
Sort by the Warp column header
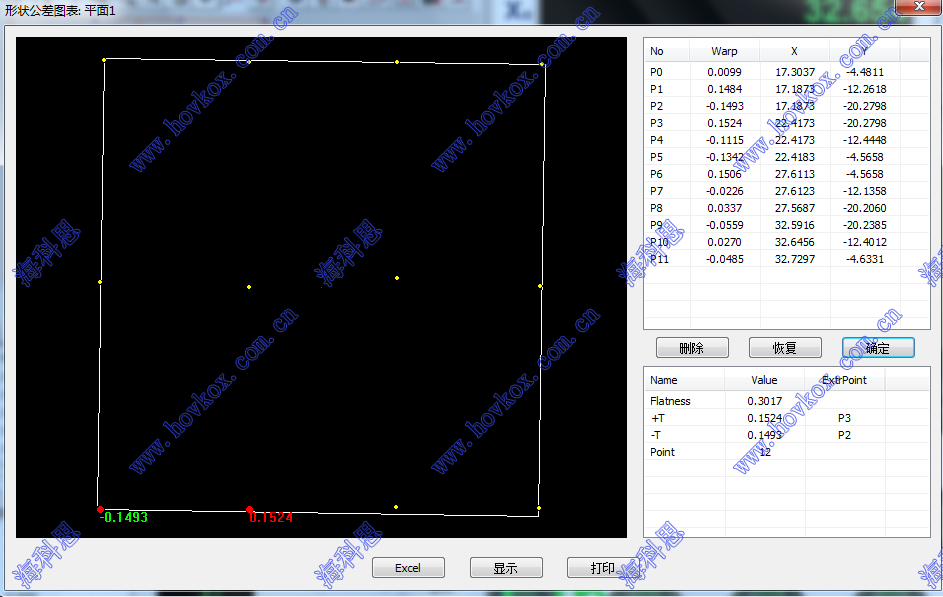click(724, 51)
